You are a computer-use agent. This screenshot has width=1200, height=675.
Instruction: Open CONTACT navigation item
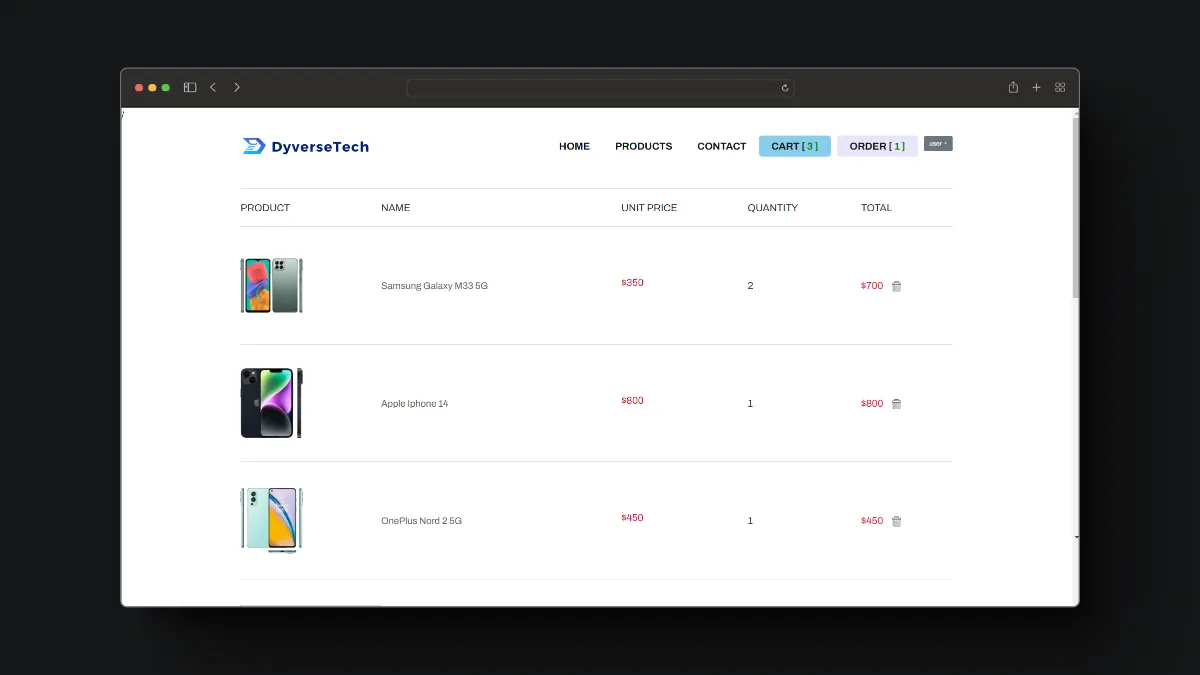722,146
